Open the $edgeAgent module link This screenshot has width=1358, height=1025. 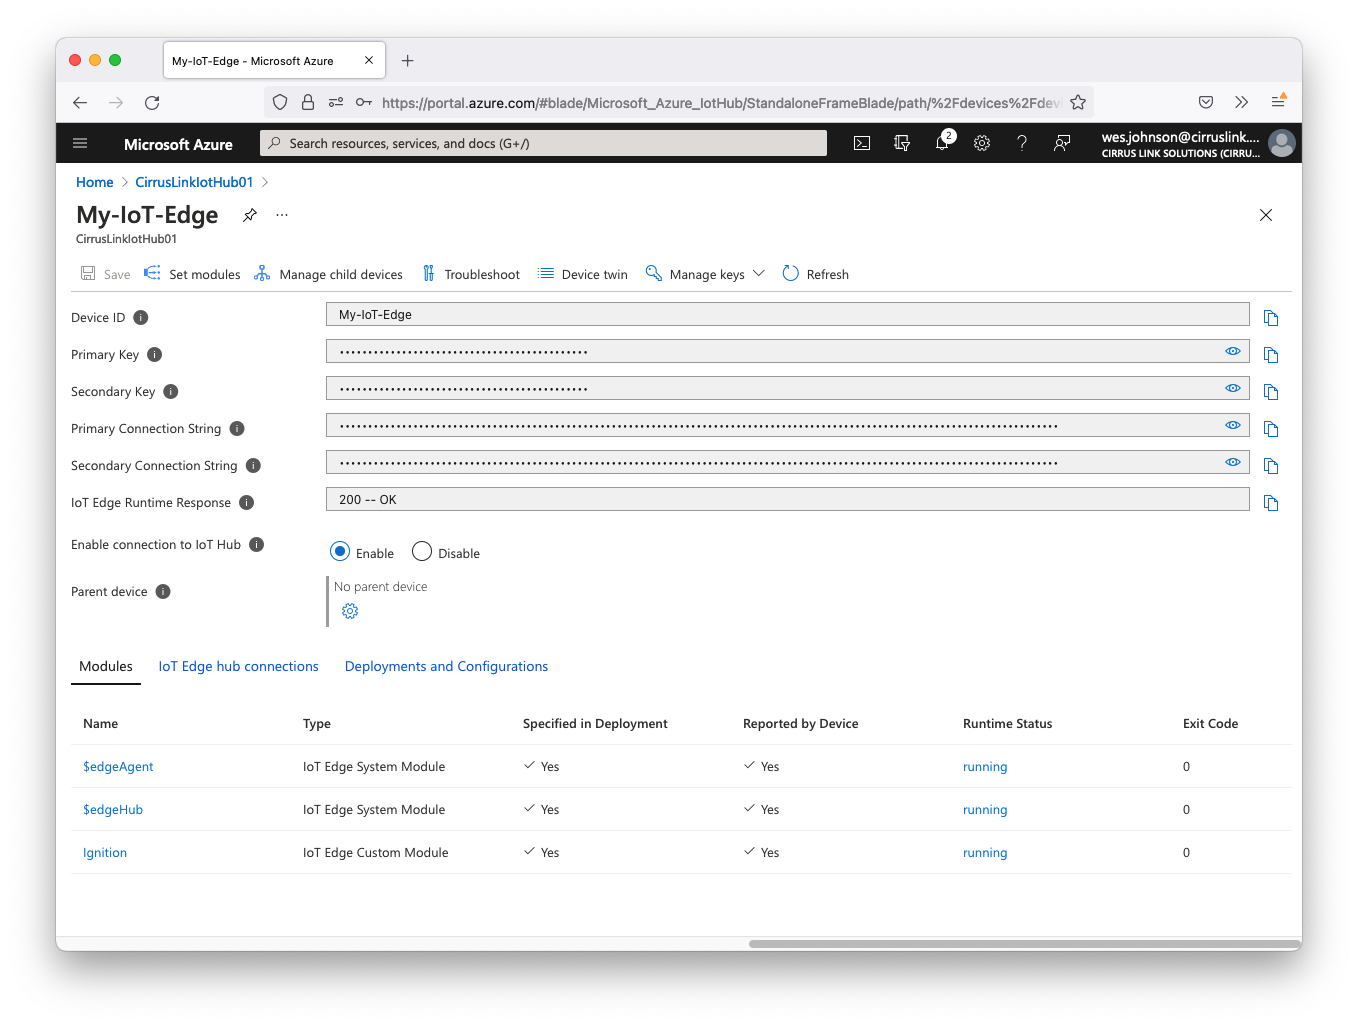(118, 767)
